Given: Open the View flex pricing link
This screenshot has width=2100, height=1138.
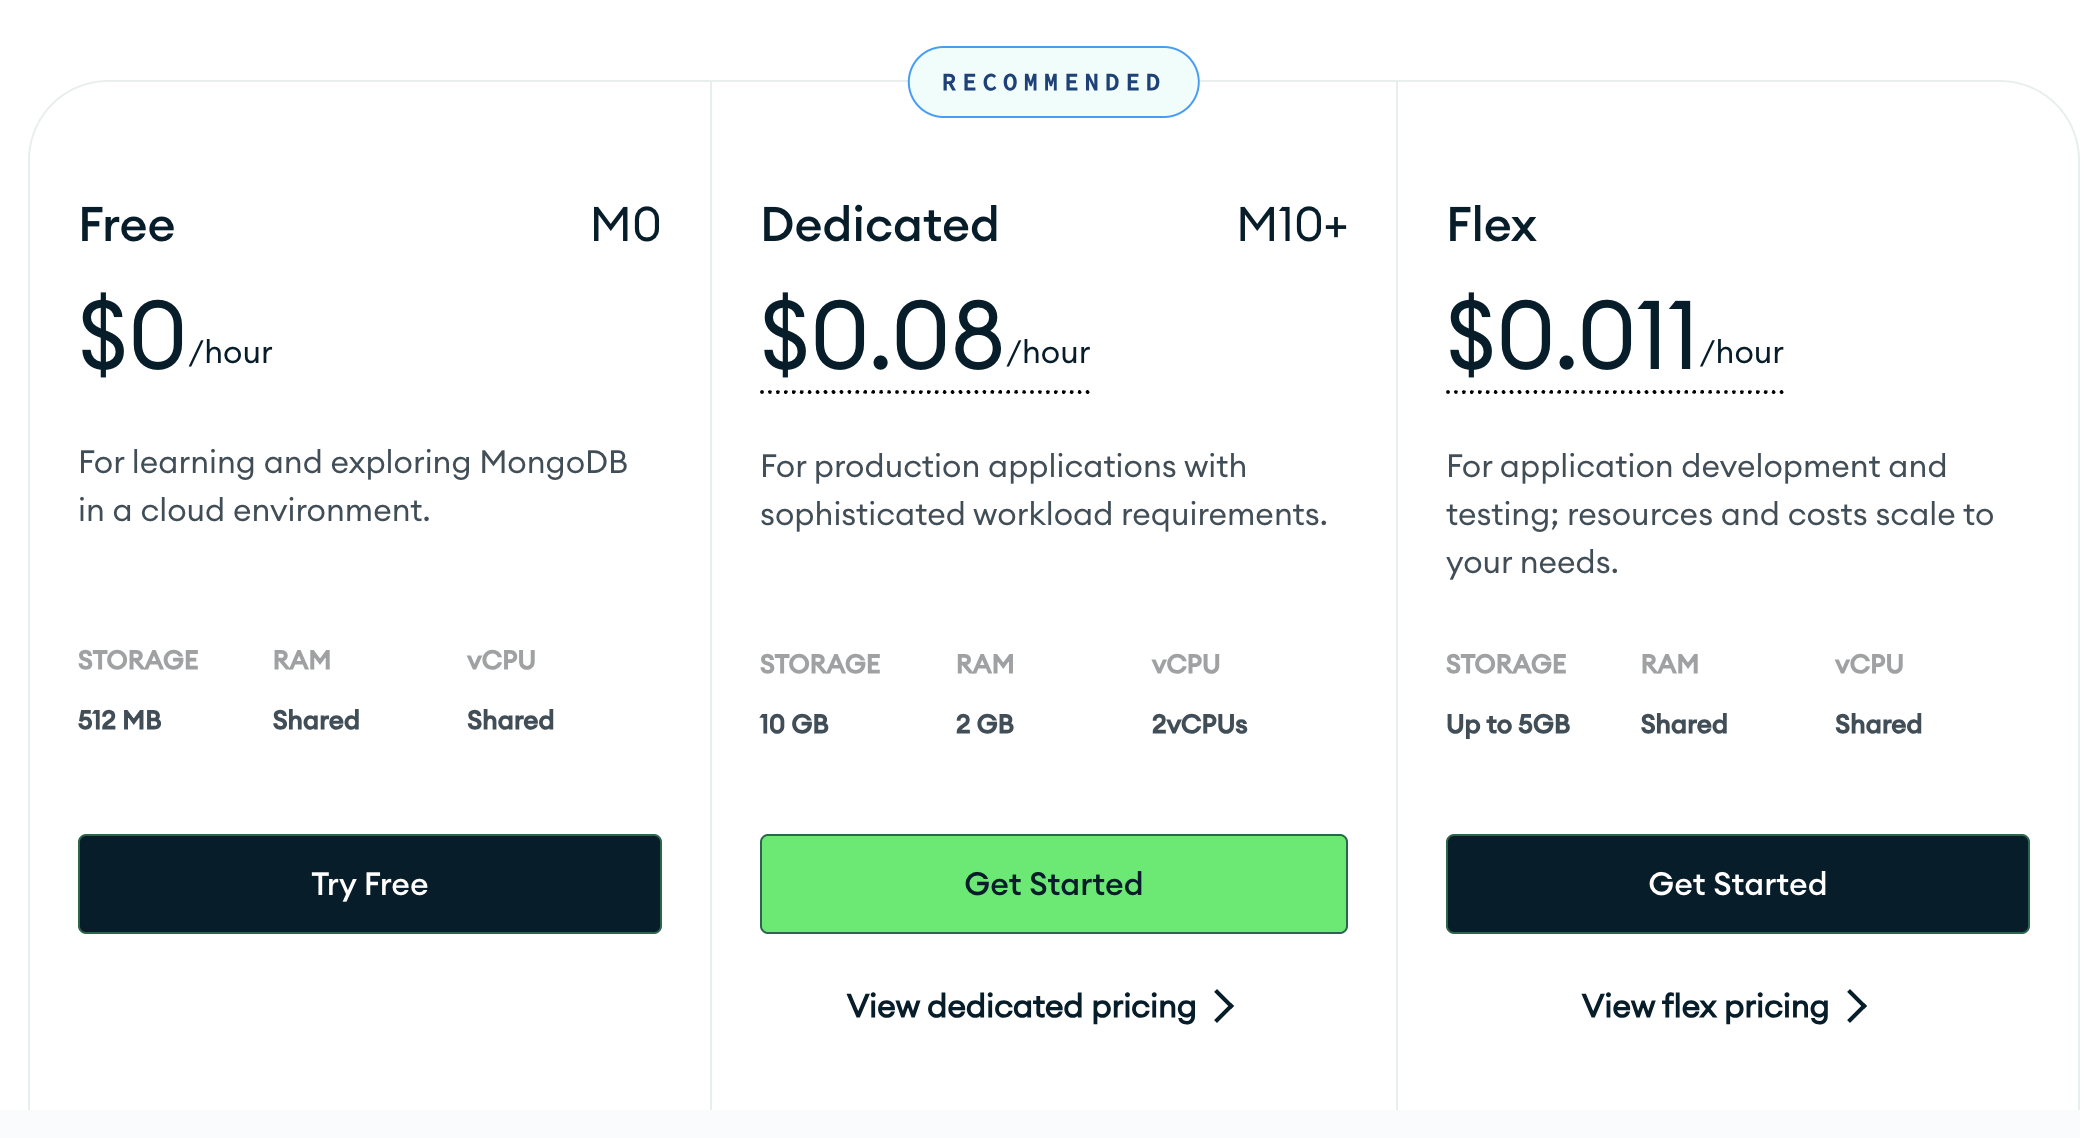Looking at the screenshot, I should (1704, 1006).
